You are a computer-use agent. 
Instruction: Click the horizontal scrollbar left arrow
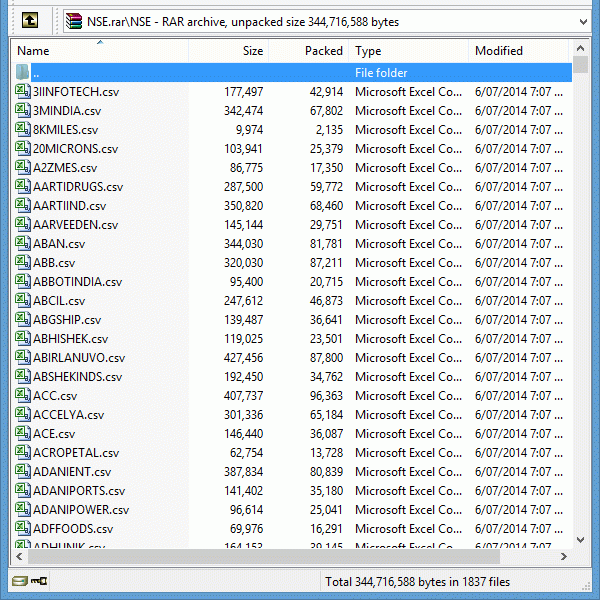19,557
